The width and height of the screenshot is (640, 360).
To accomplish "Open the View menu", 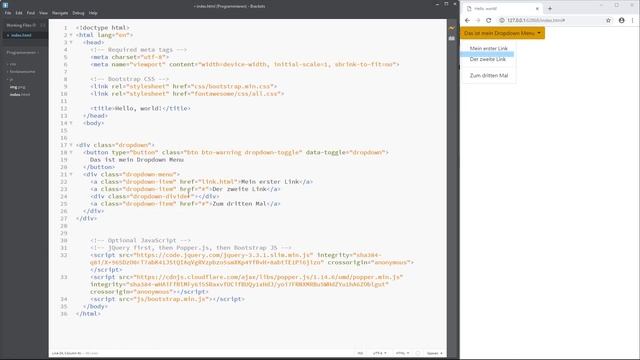I will pyautogui.click(x=43, y=13).
